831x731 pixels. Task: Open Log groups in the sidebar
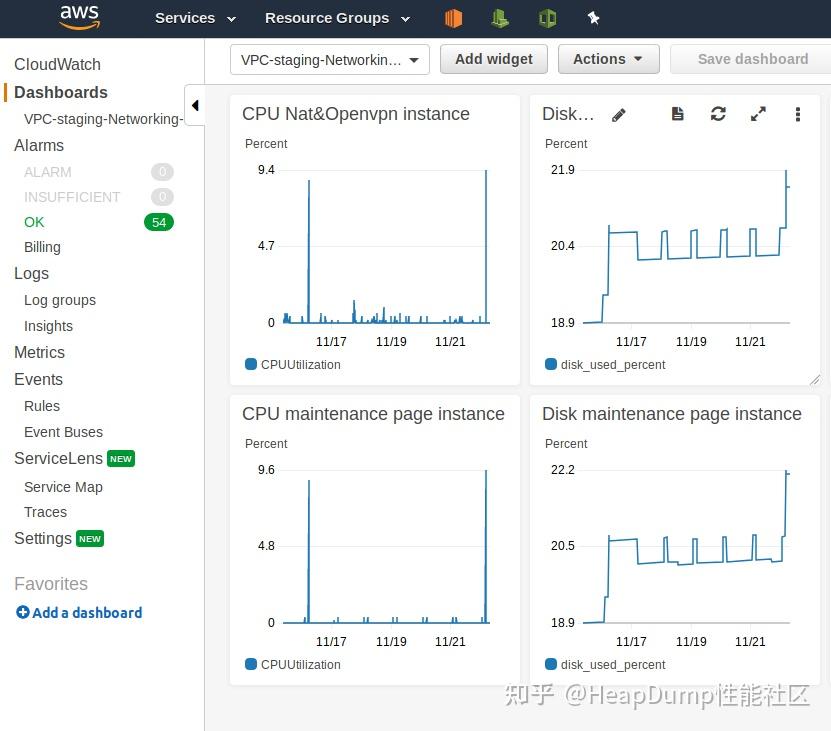pyautogui.click(x=60, y=300)
